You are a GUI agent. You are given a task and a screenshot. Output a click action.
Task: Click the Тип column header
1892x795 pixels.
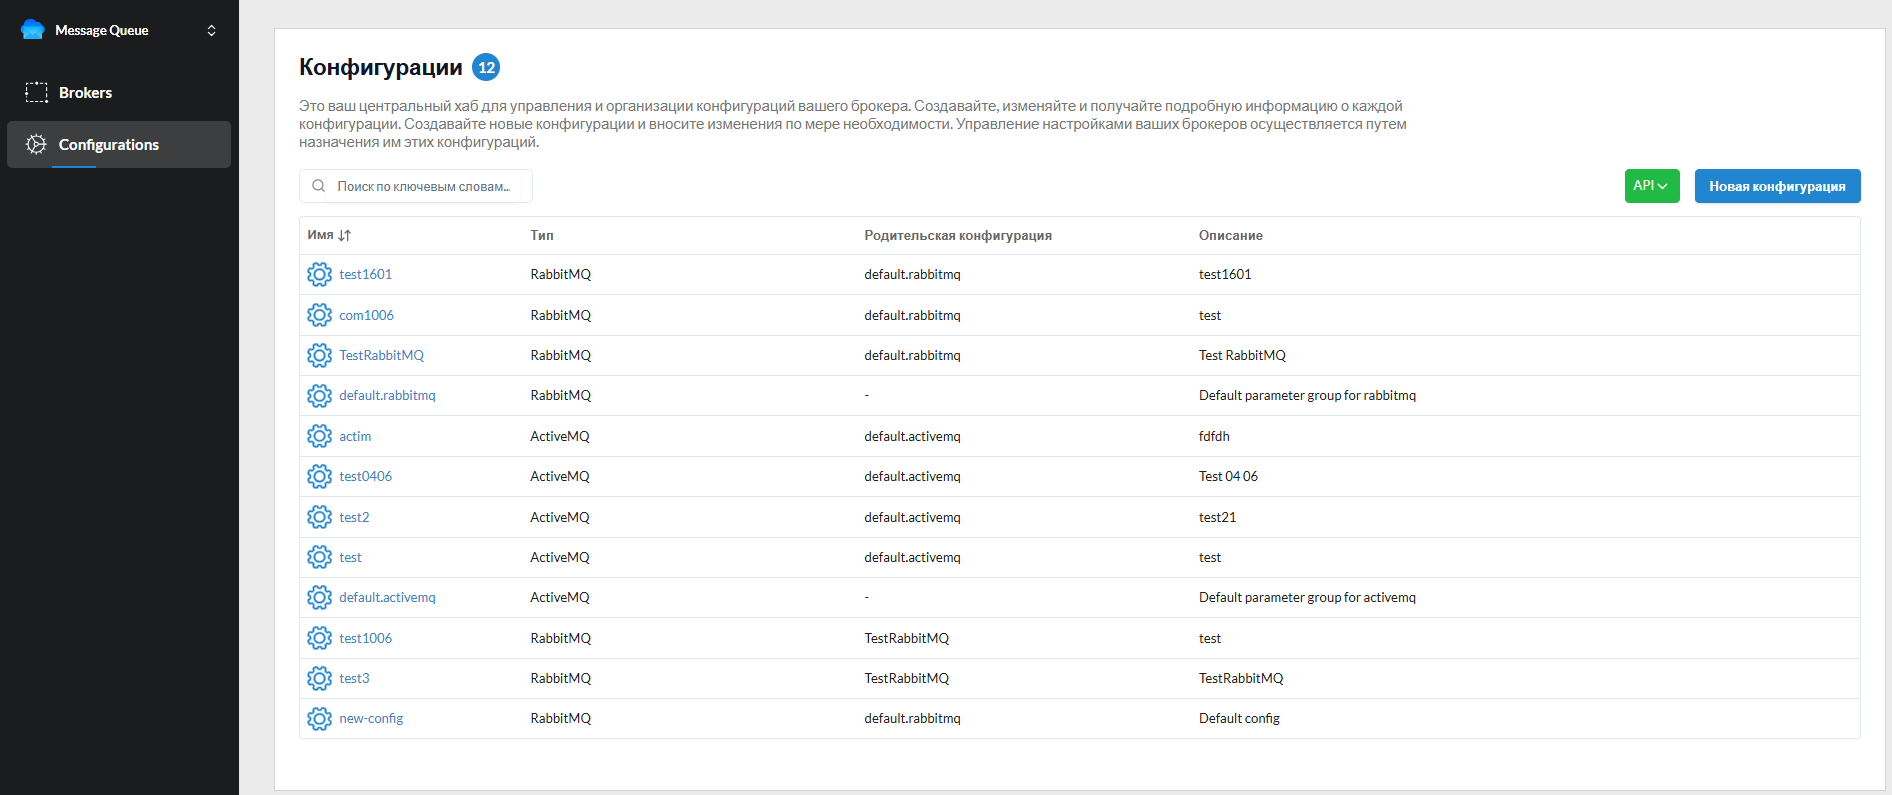[542, 235]
